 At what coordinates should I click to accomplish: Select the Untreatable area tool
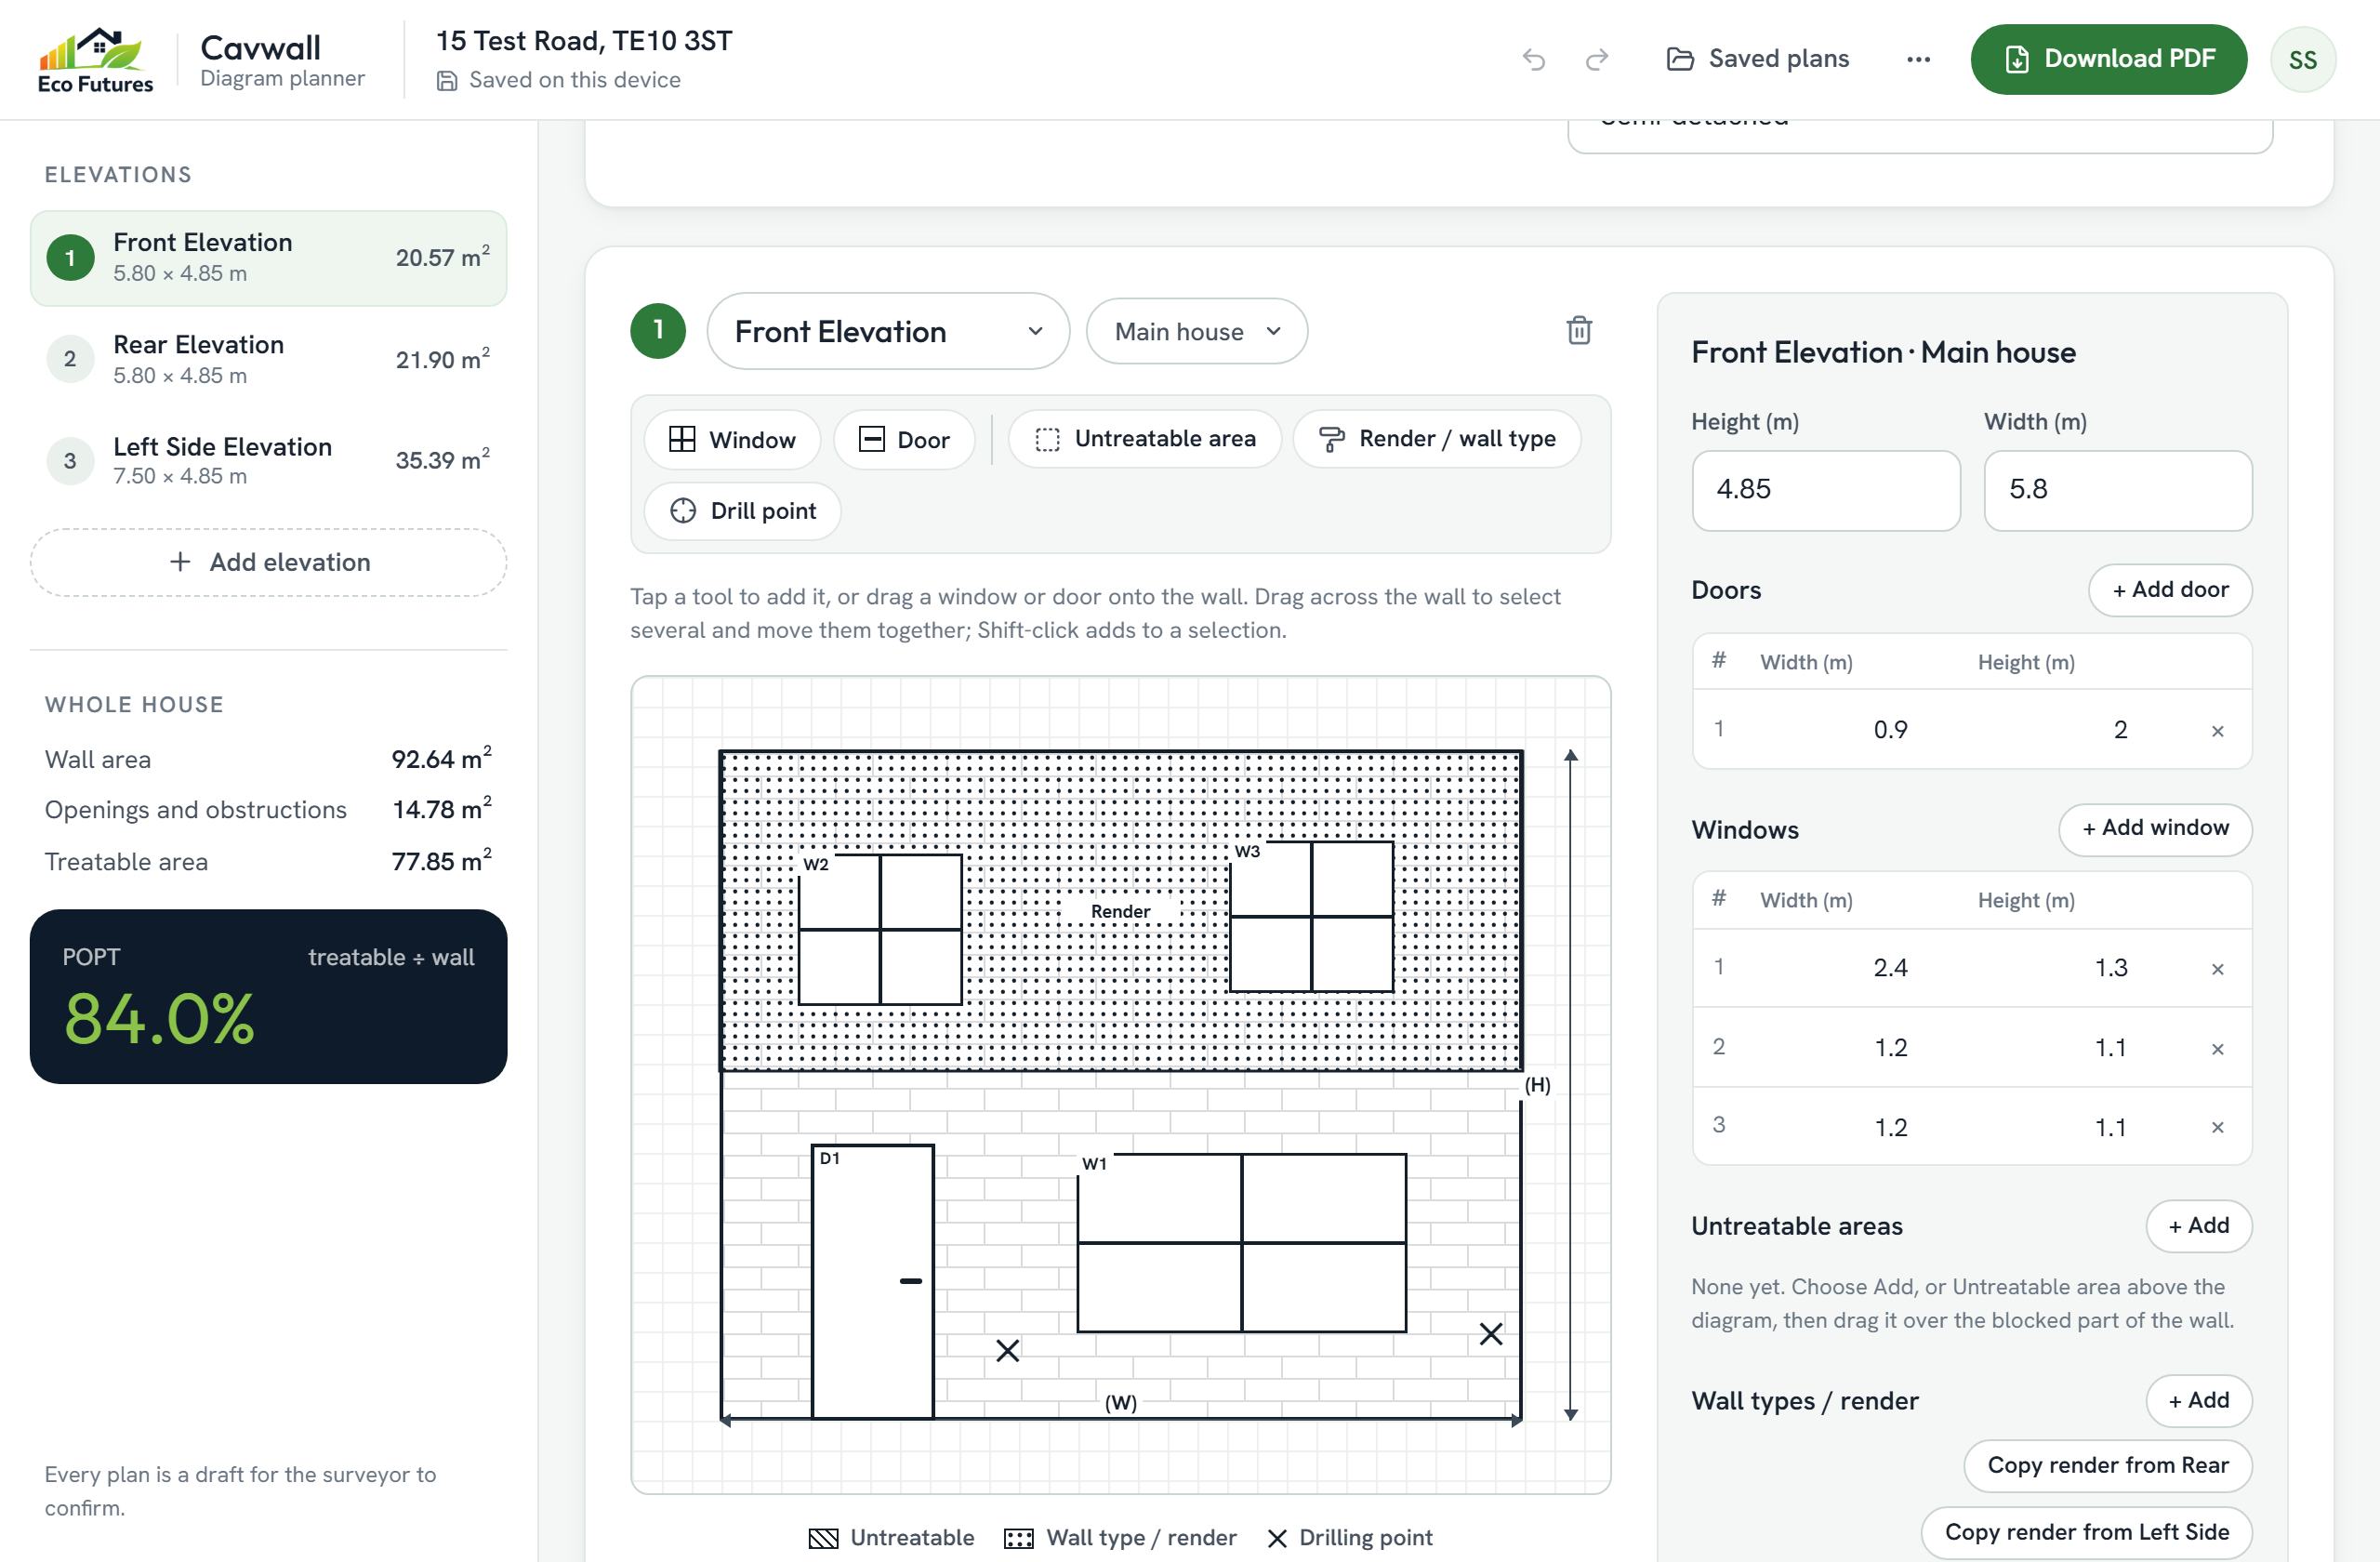click(x=1145, y=438)
